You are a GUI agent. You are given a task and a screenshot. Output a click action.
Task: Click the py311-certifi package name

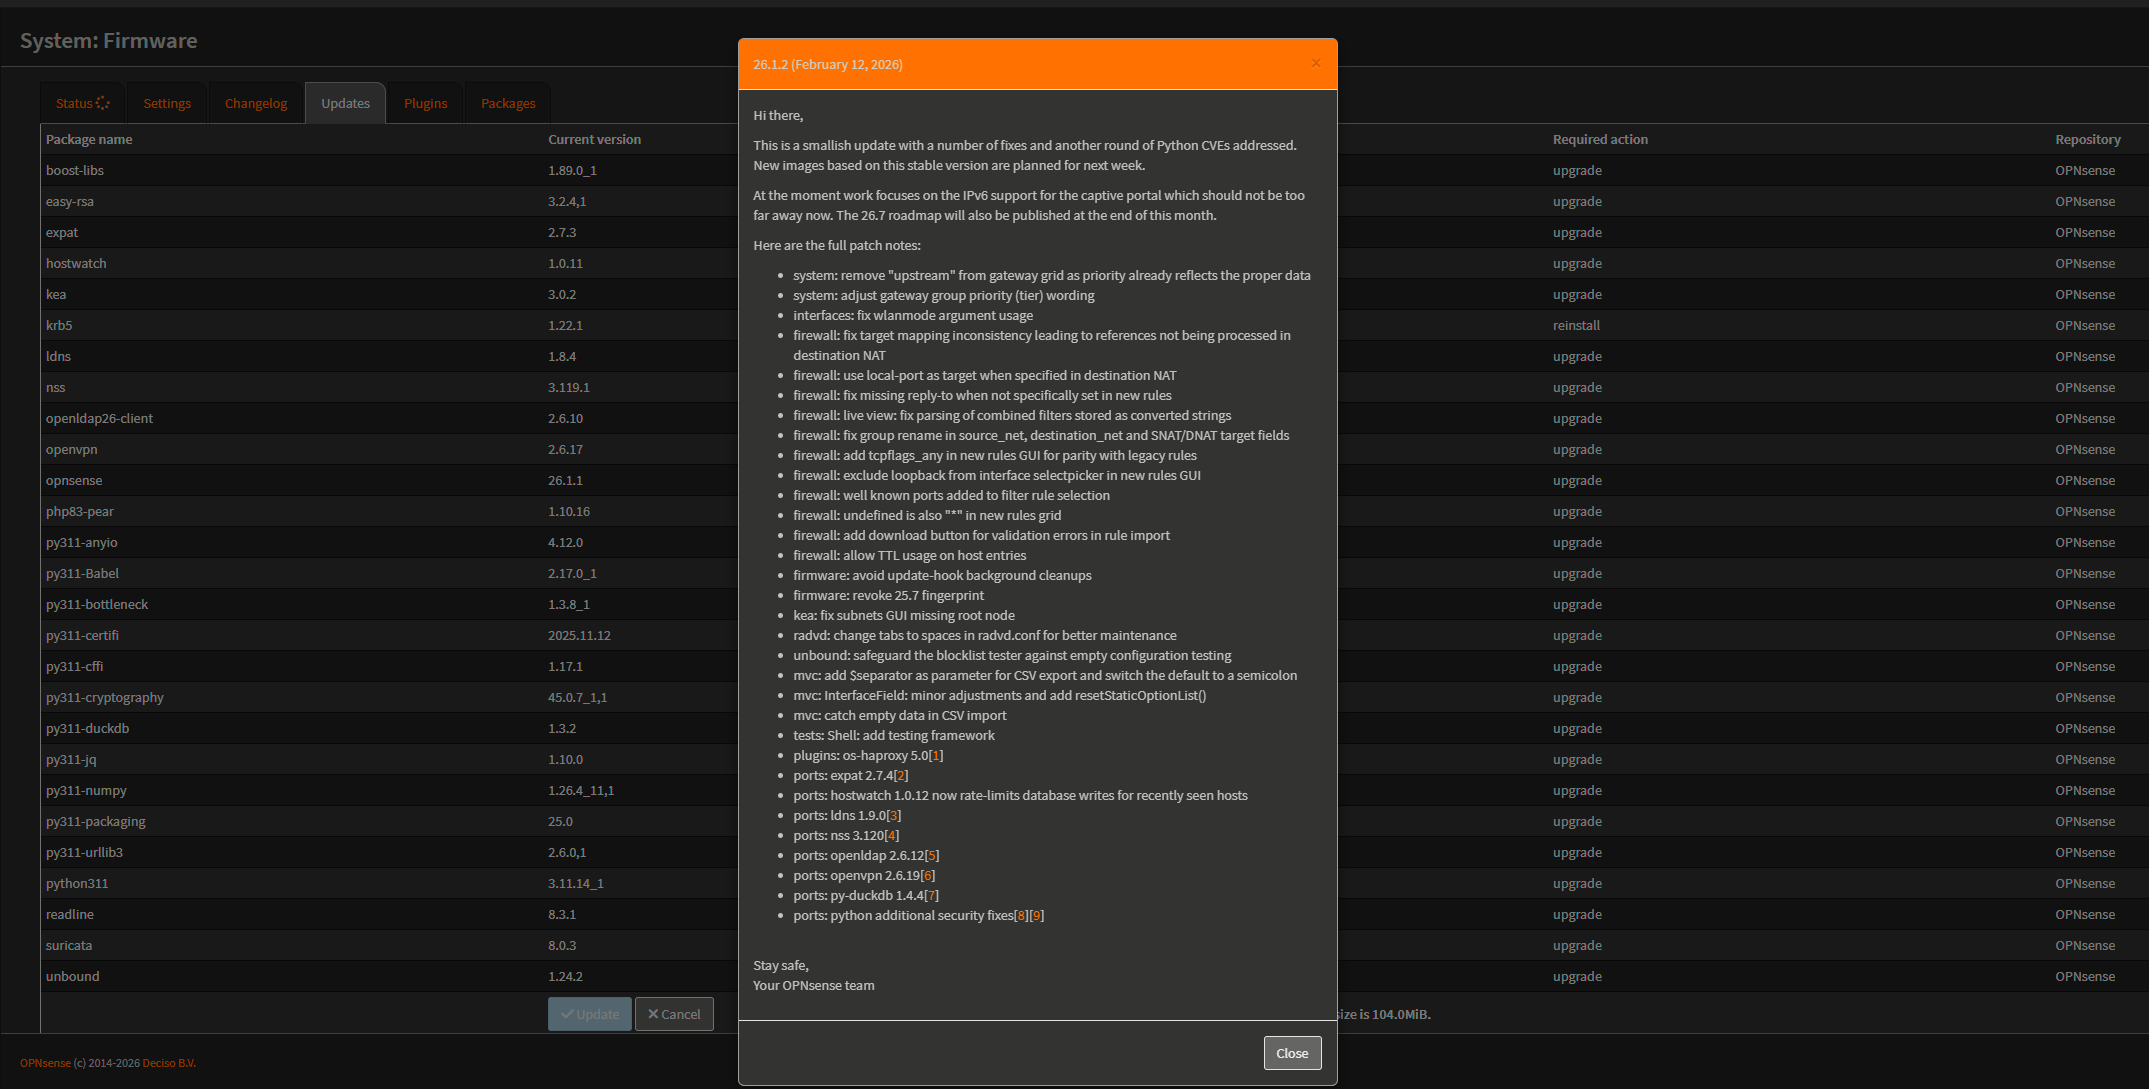point(82,635)
